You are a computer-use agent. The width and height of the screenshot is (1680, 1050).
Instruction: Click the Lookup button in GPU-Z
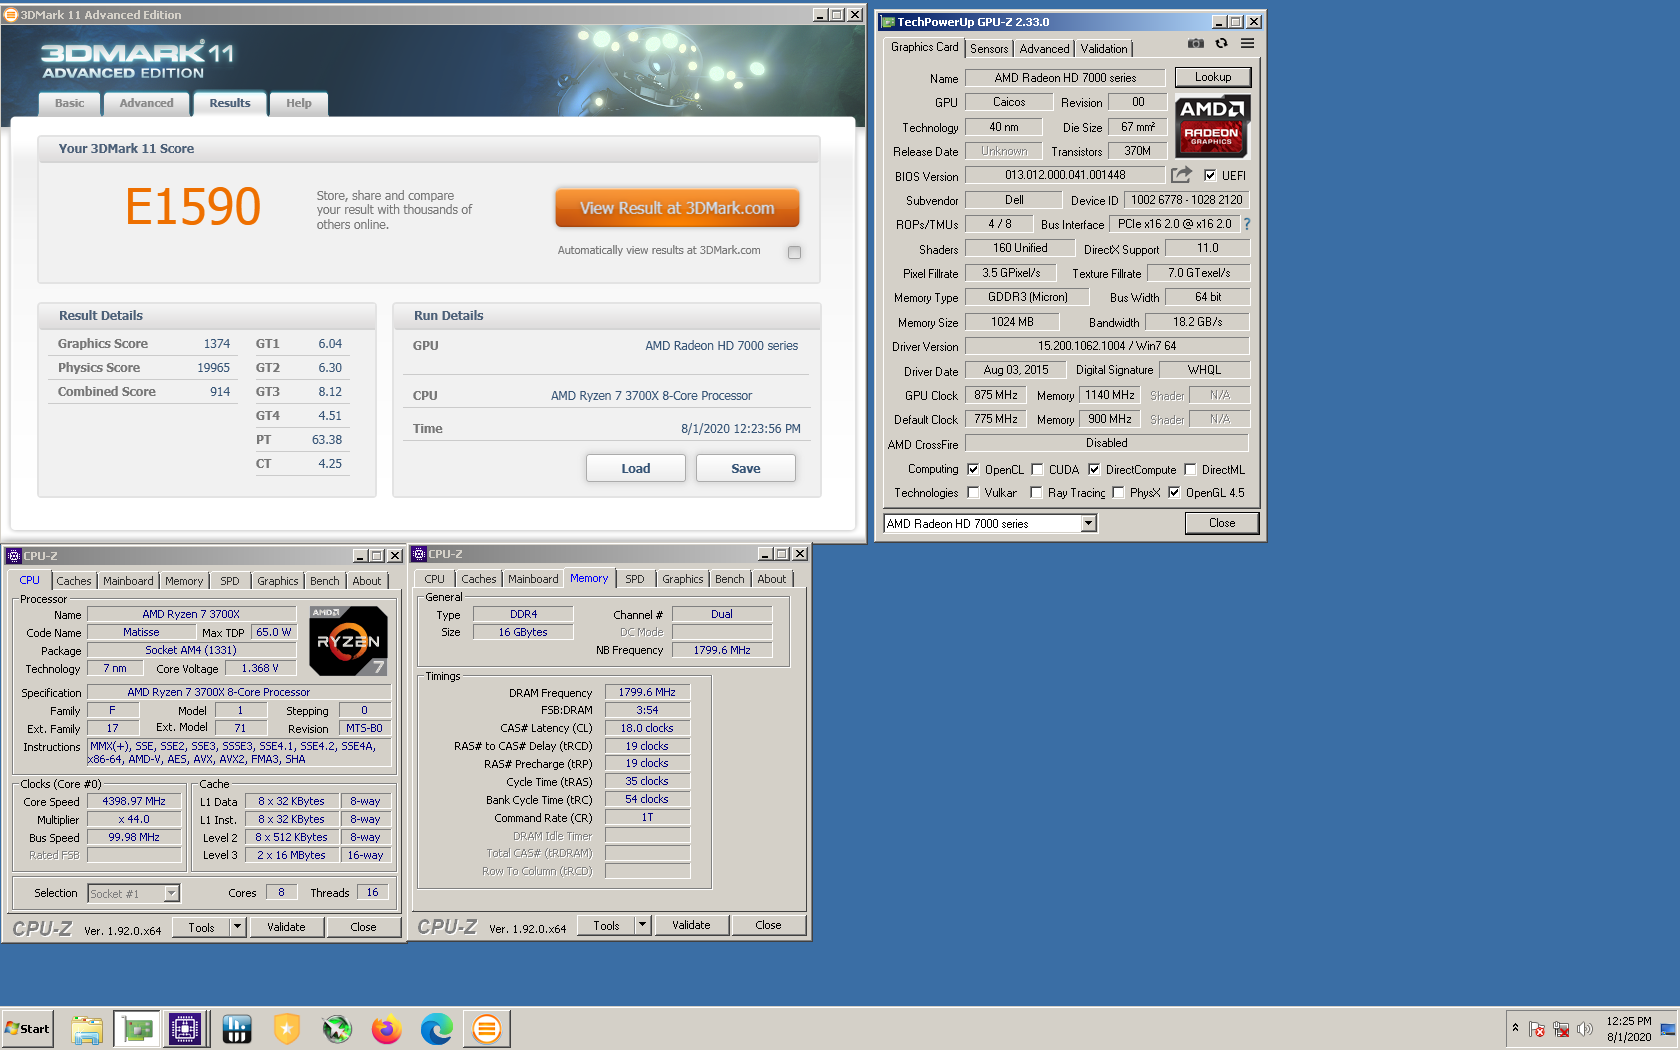(1213, 77)
